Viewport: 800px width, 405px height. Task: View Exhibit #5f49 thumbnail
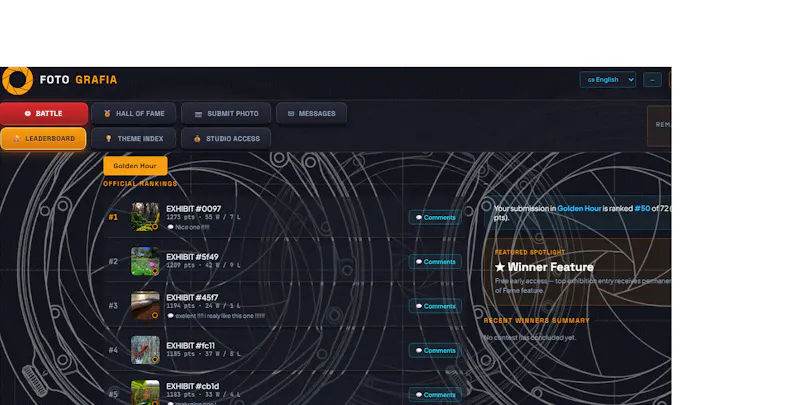(x=145, y=261)
